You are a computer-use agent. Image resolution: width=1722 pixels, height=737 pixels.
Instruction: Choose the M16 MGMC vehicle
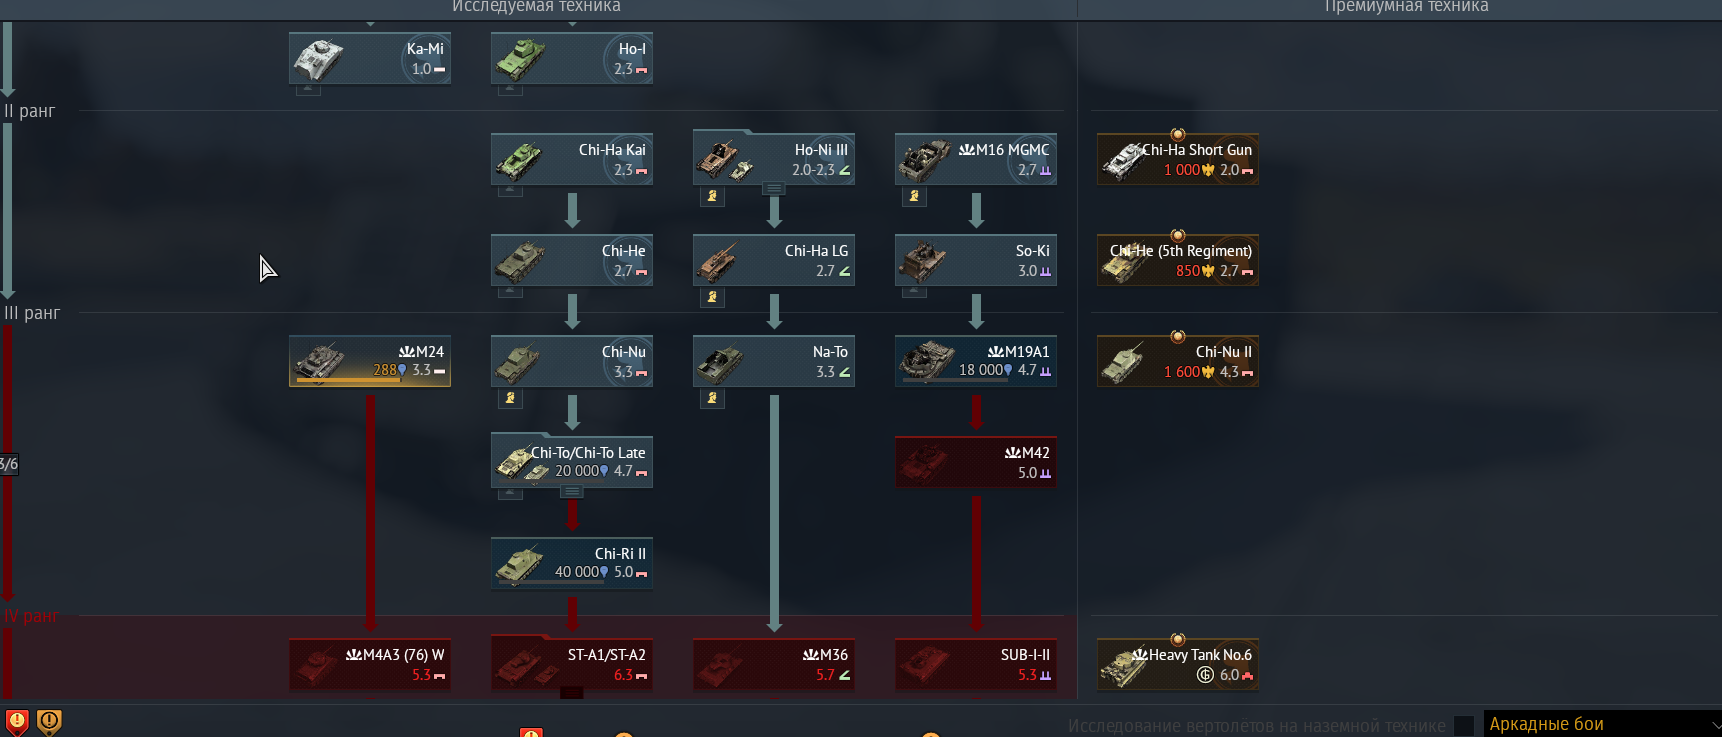click(976, 159)
